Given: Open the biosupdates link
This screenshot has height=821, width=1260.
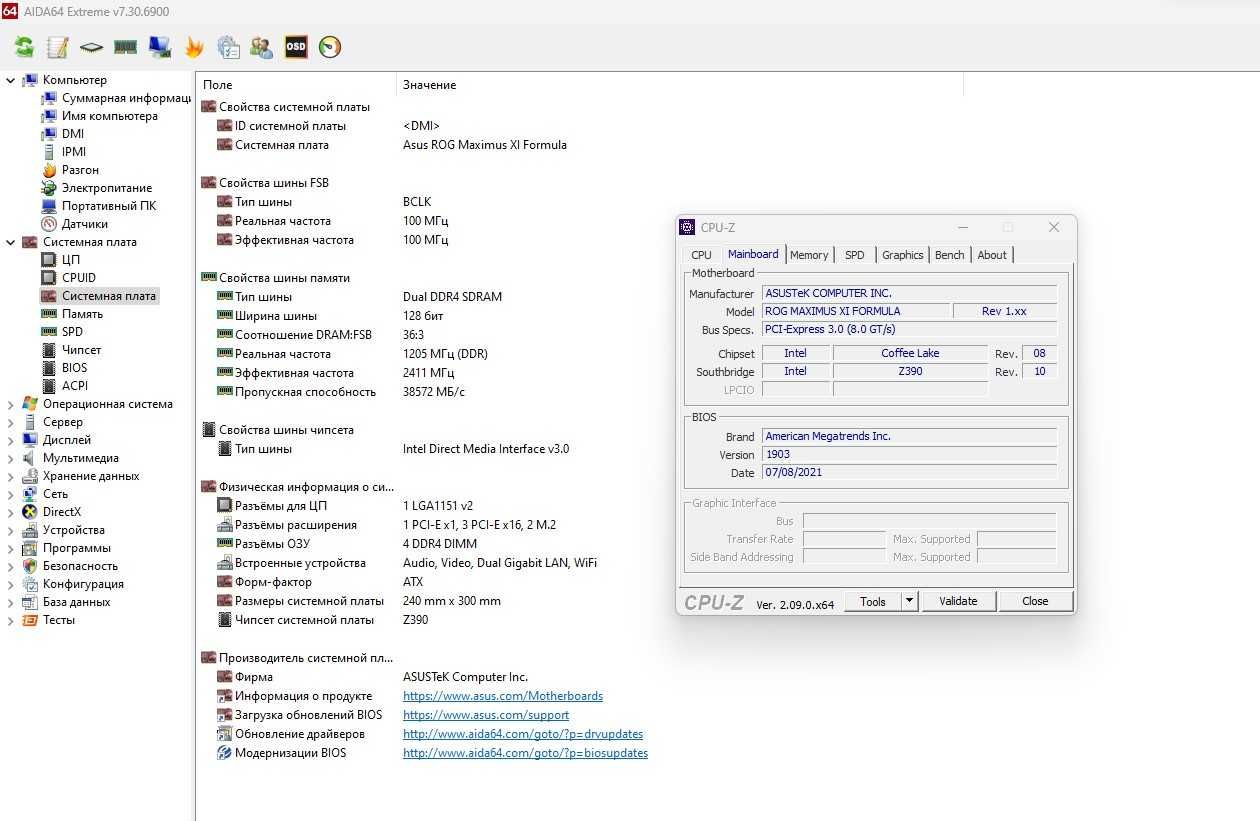Looking at the screenshot, I should click(525, 753).
